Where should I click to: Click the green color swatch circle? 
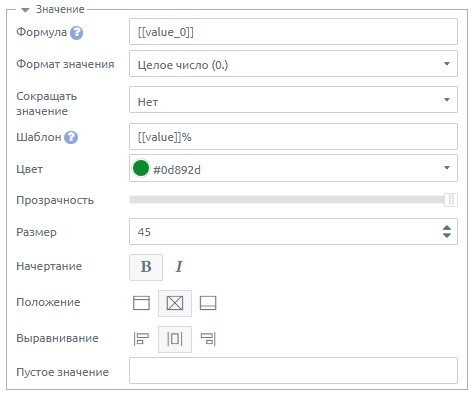tap(141, 168)
